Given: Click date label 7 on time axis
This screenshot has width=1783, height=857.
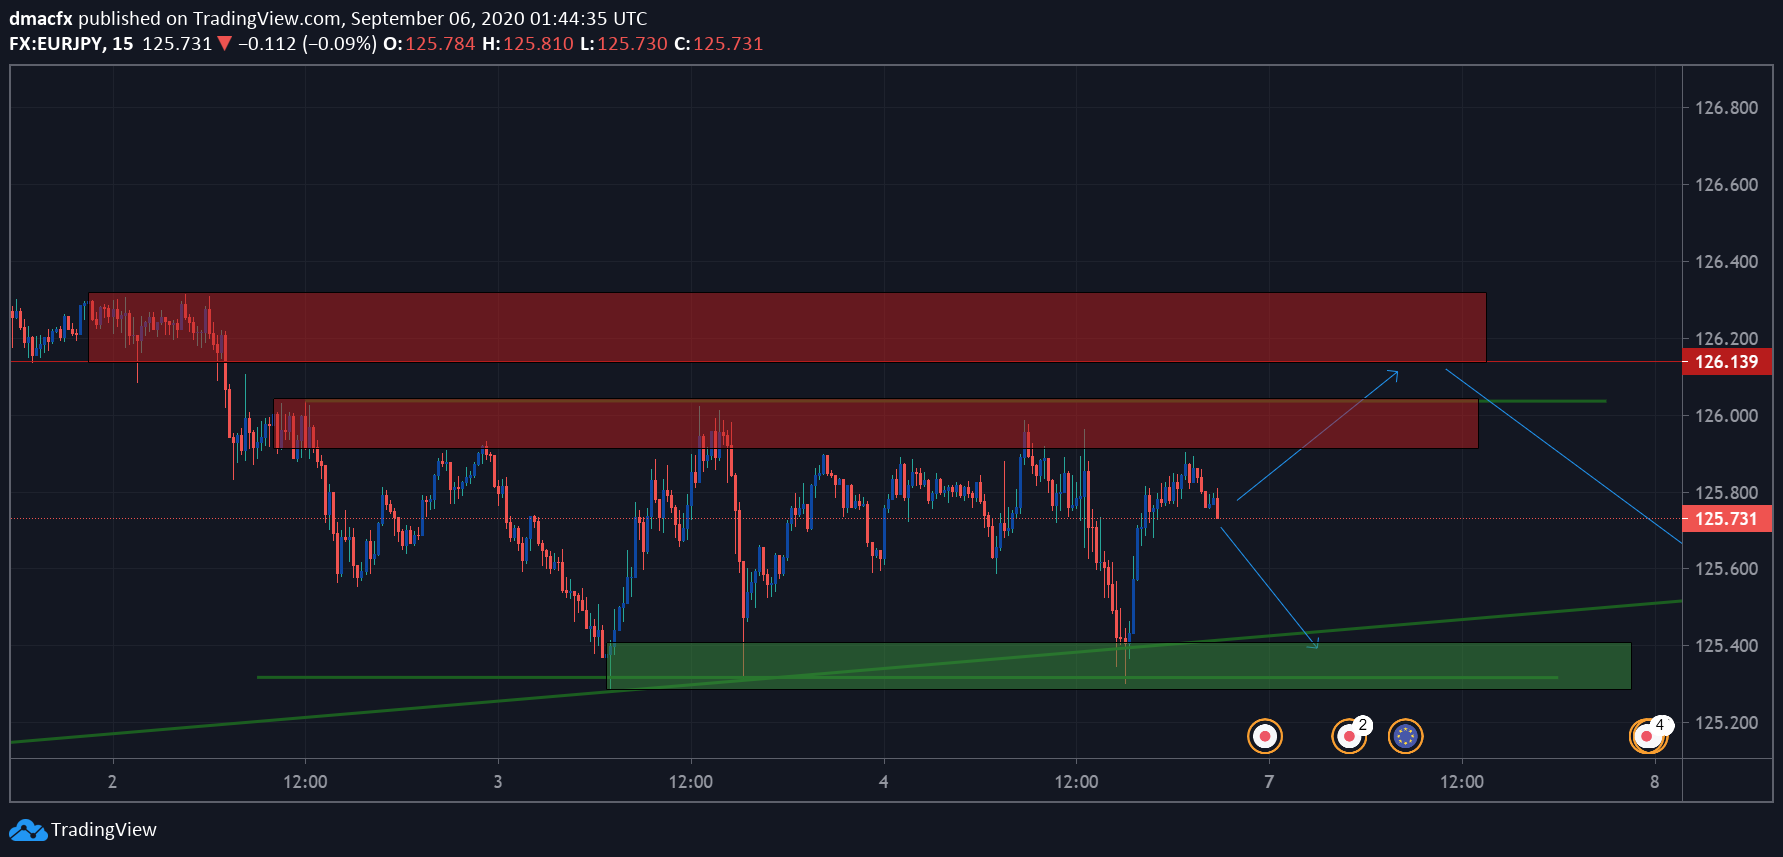Looking at the screenshot, I should pos(1269,782).
